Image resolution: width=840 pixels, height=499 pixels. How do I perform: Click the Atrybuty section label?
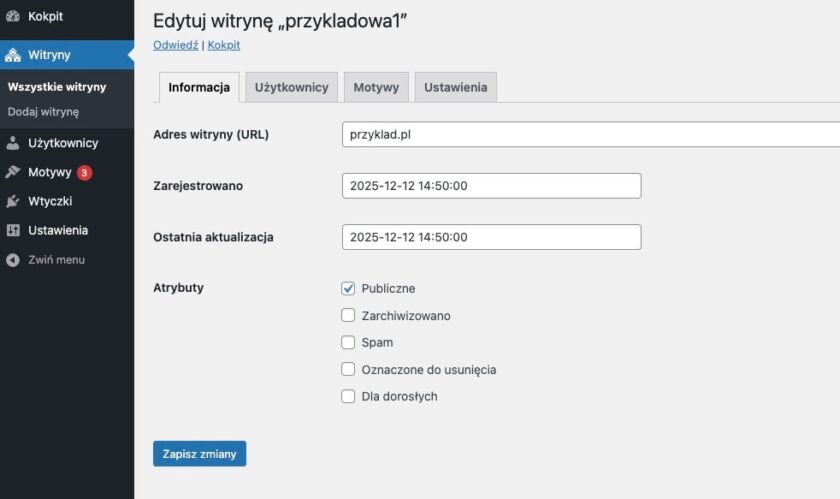[x=178, y=288]
